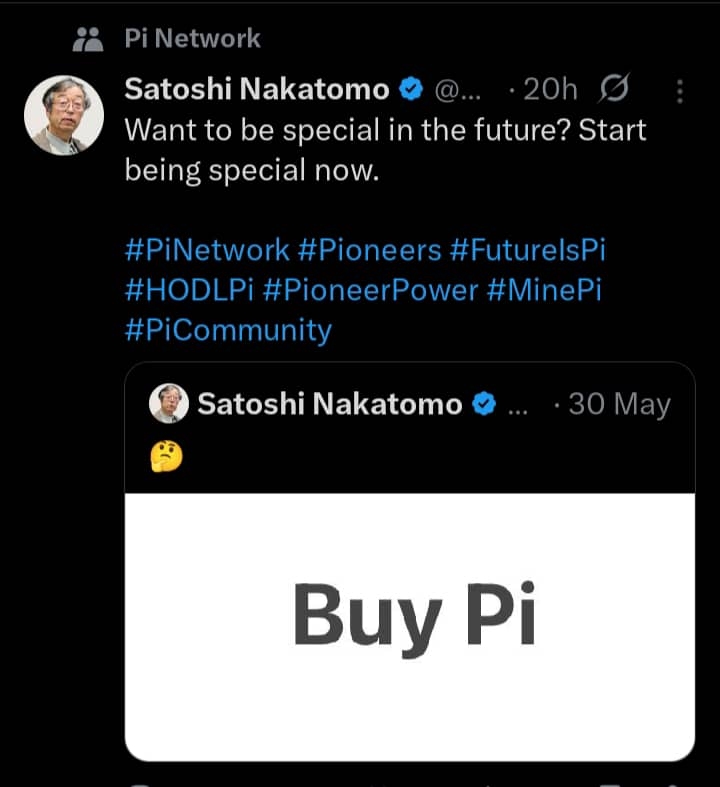Follow the #FutureIsPi hashtag link
Viewport: 720px width, 787px height.
click(528, 249)
